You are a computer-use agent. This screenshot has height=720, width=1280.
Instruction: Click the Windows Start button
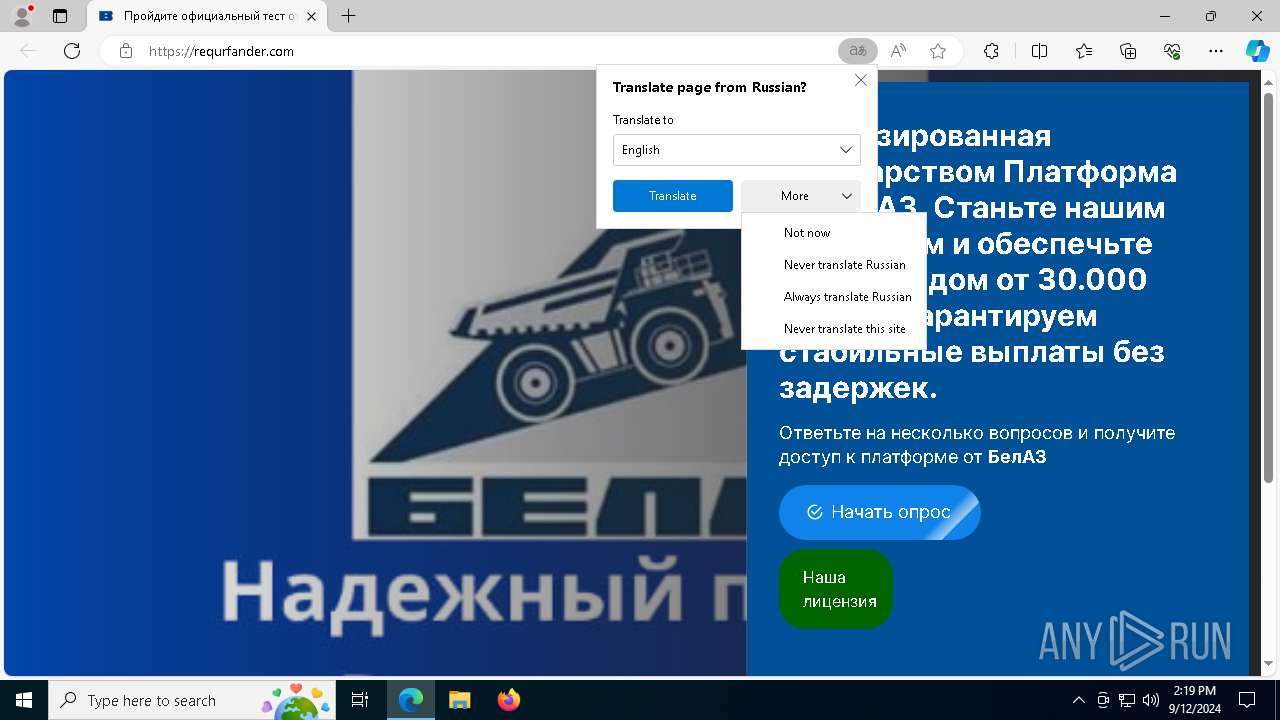pyautogui.click(x=24, y=700)
